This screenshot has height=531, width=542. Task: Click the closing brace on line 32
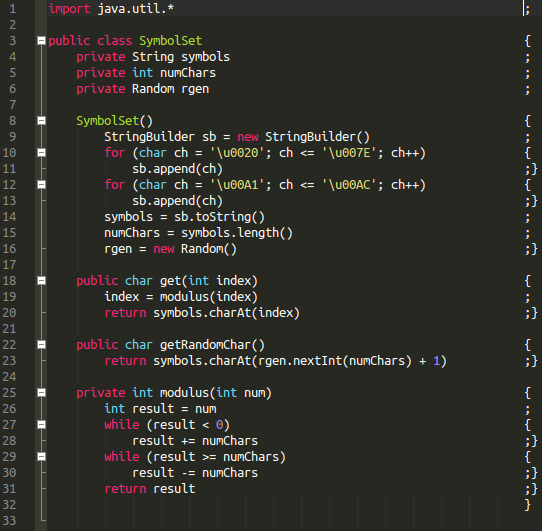pos(527,505)
